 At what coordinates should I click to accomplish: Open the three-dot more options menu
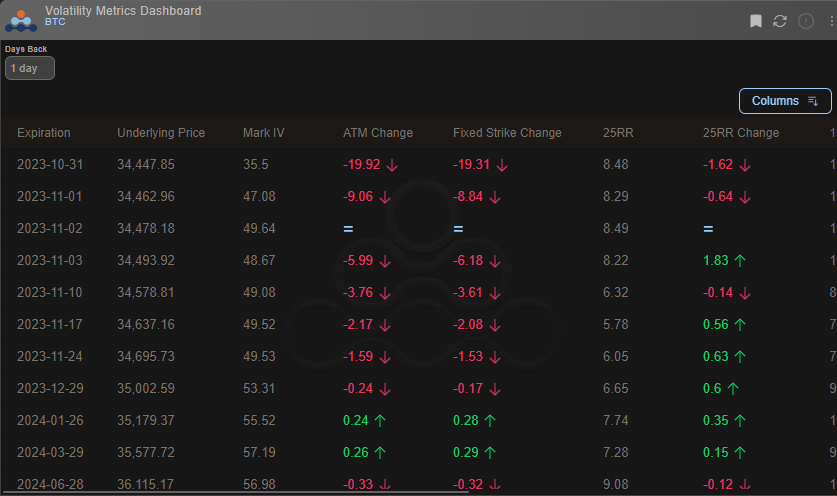(832, 21)
